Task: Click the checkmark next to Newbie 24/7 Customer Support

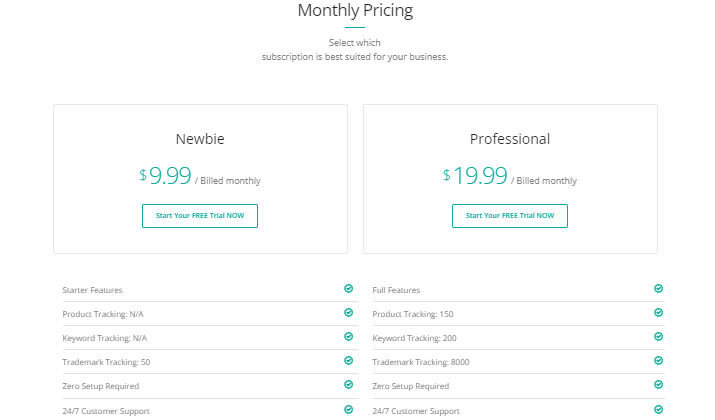Action: tap(348, 410)
